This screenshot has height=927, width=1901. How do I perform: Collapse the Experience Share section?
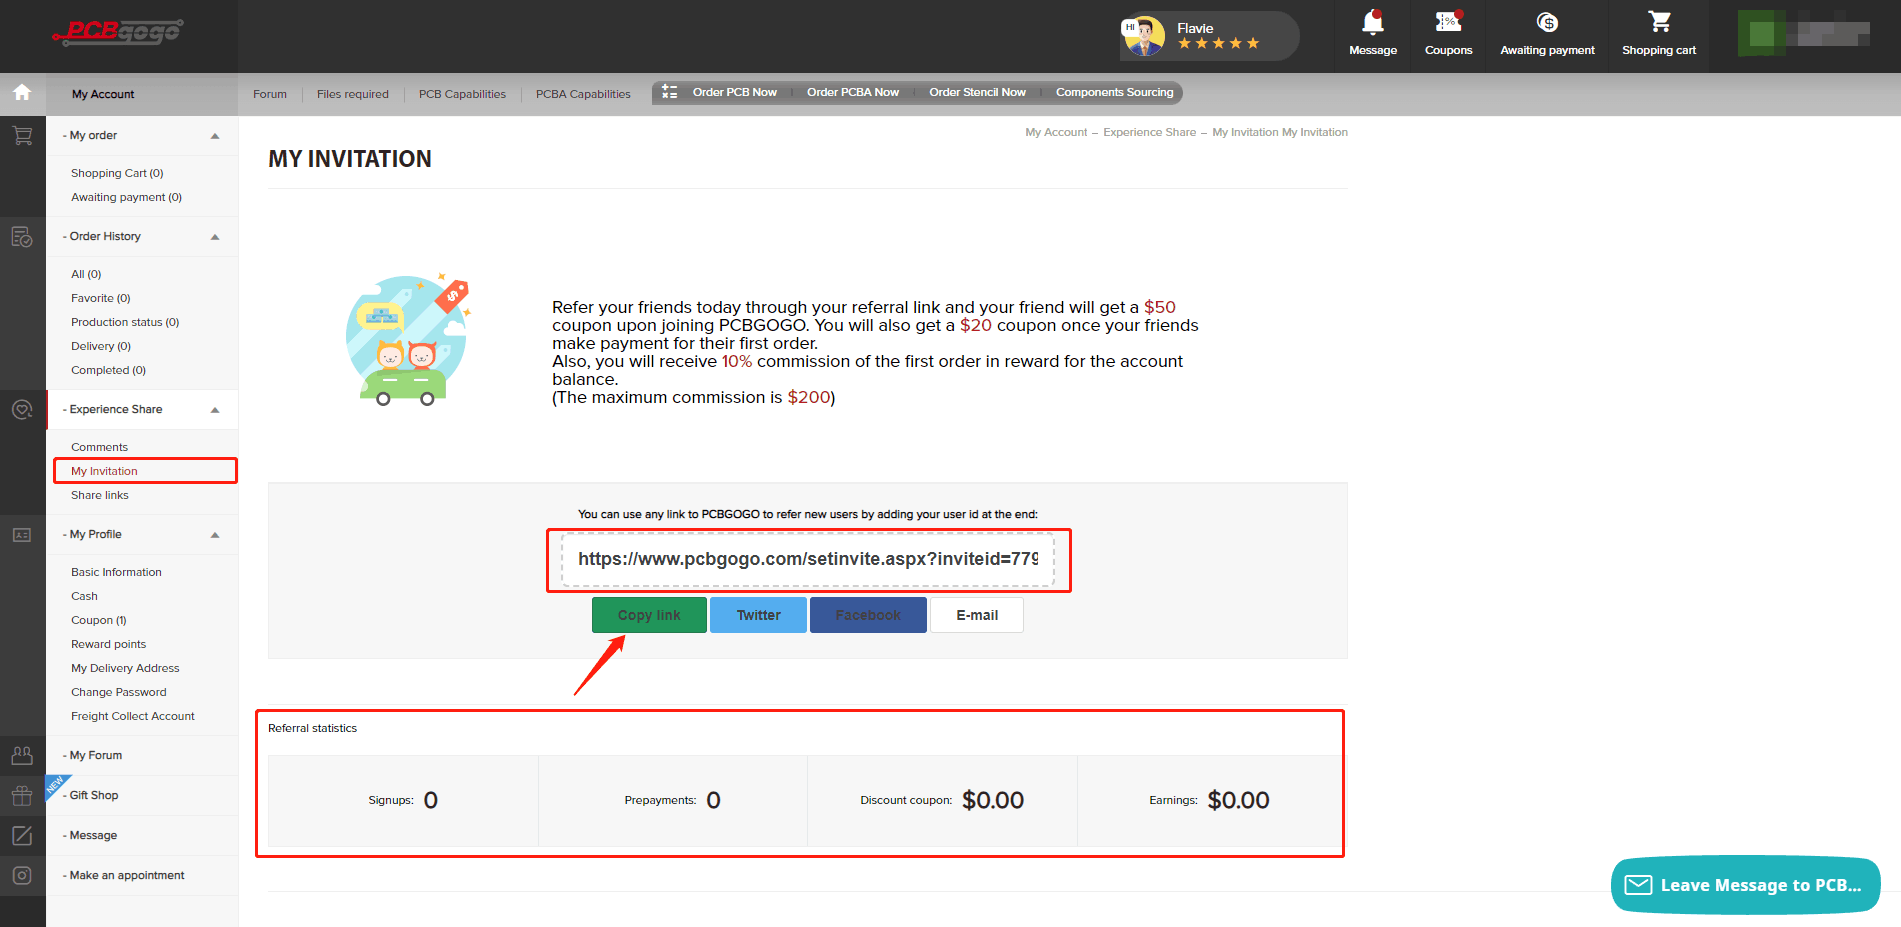click(x=215, y=410)
